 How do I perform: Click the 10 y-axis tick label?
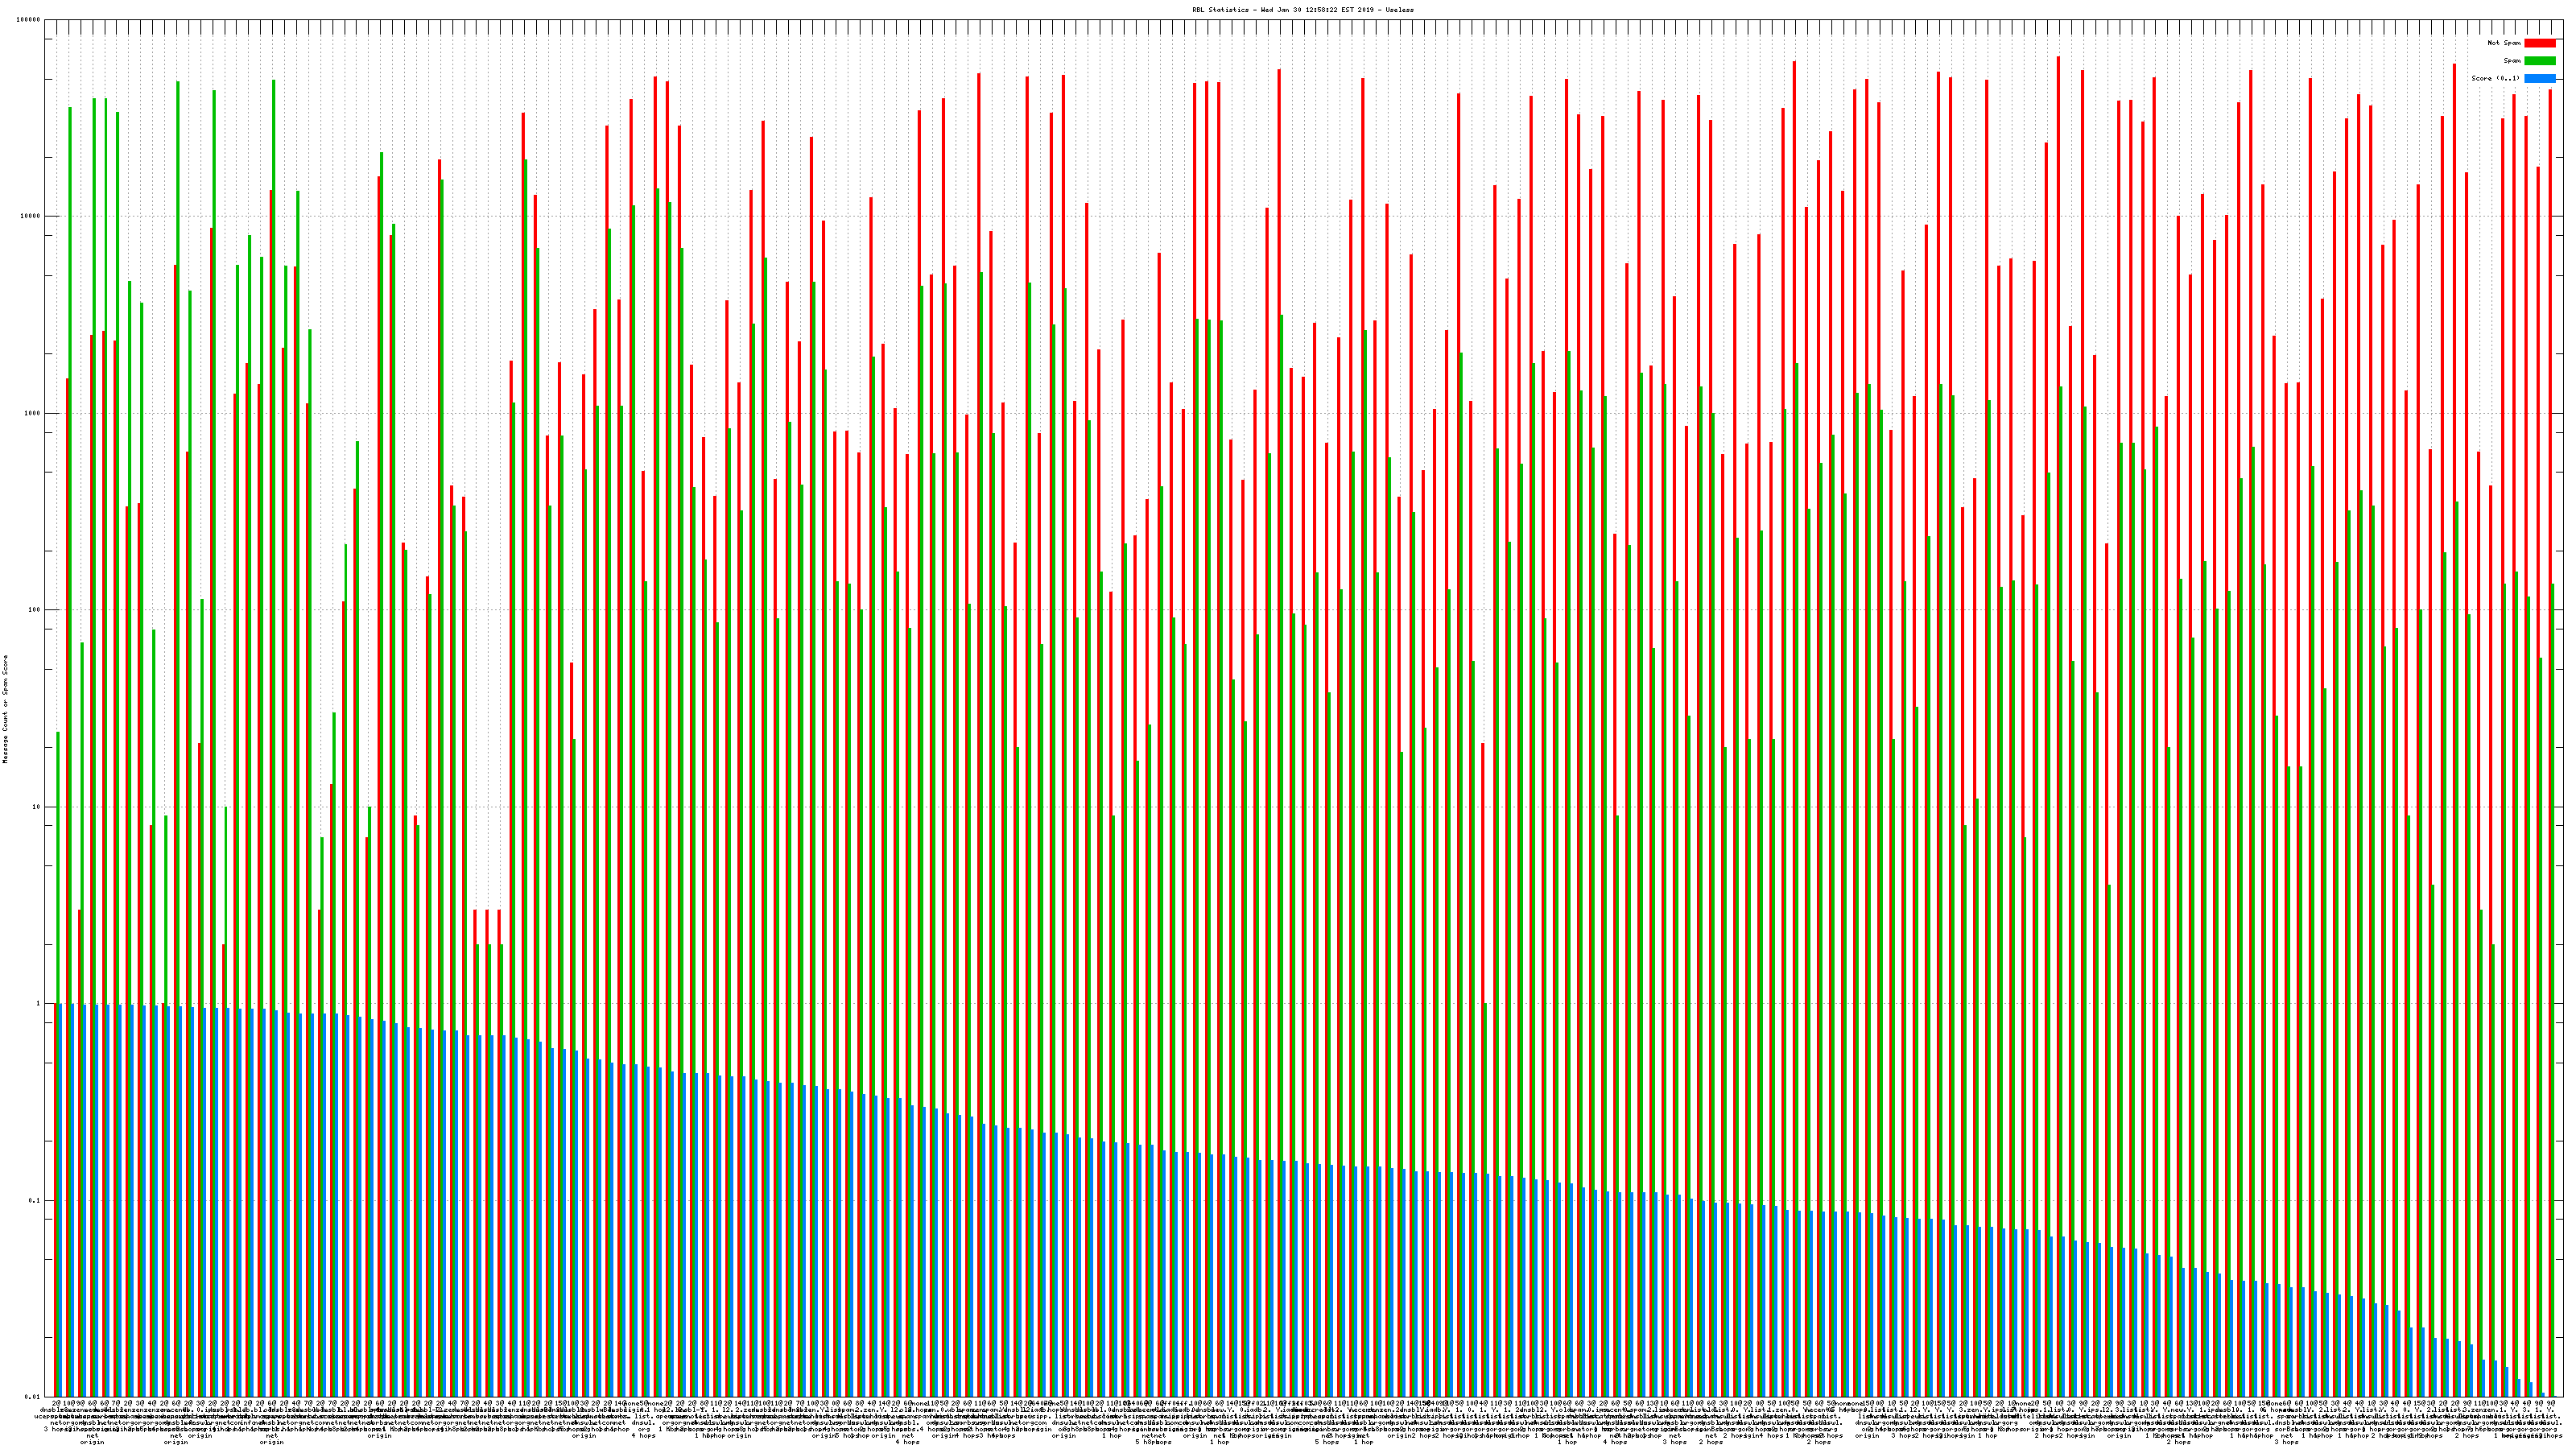37,807
